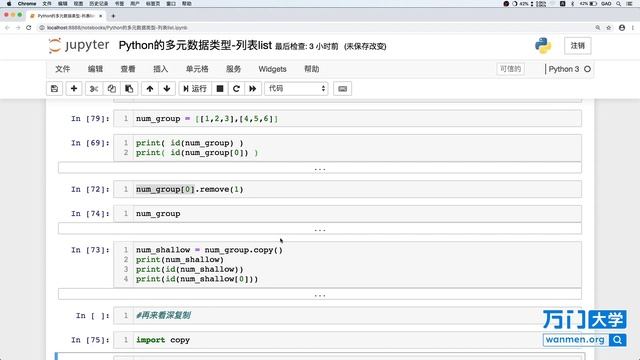Open the 帮助 menu in Jupyter
This screenshot has height=360, width=640.
[311, 69]
